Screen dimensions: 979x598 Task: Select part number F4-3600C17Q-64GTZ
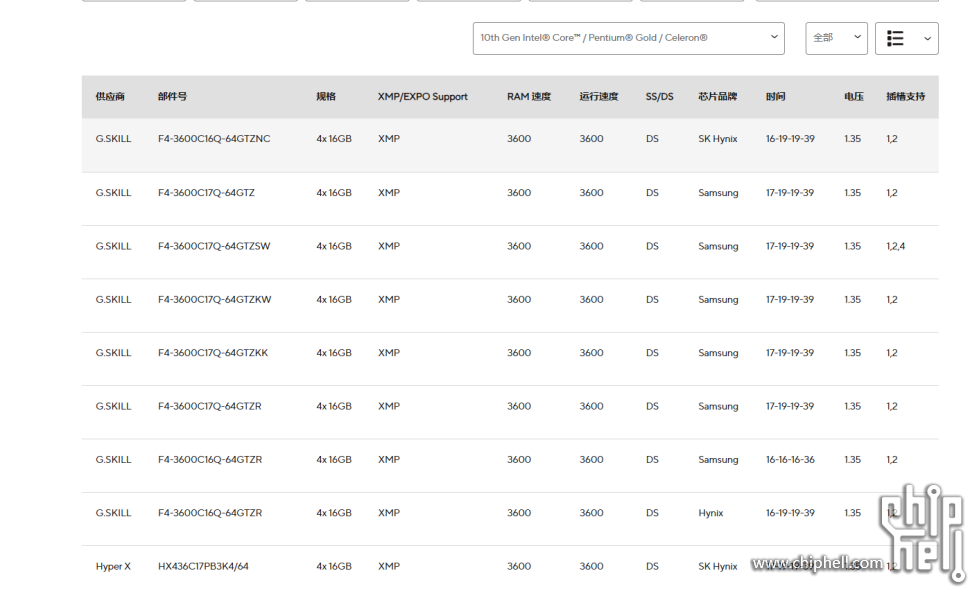point(206,193)
